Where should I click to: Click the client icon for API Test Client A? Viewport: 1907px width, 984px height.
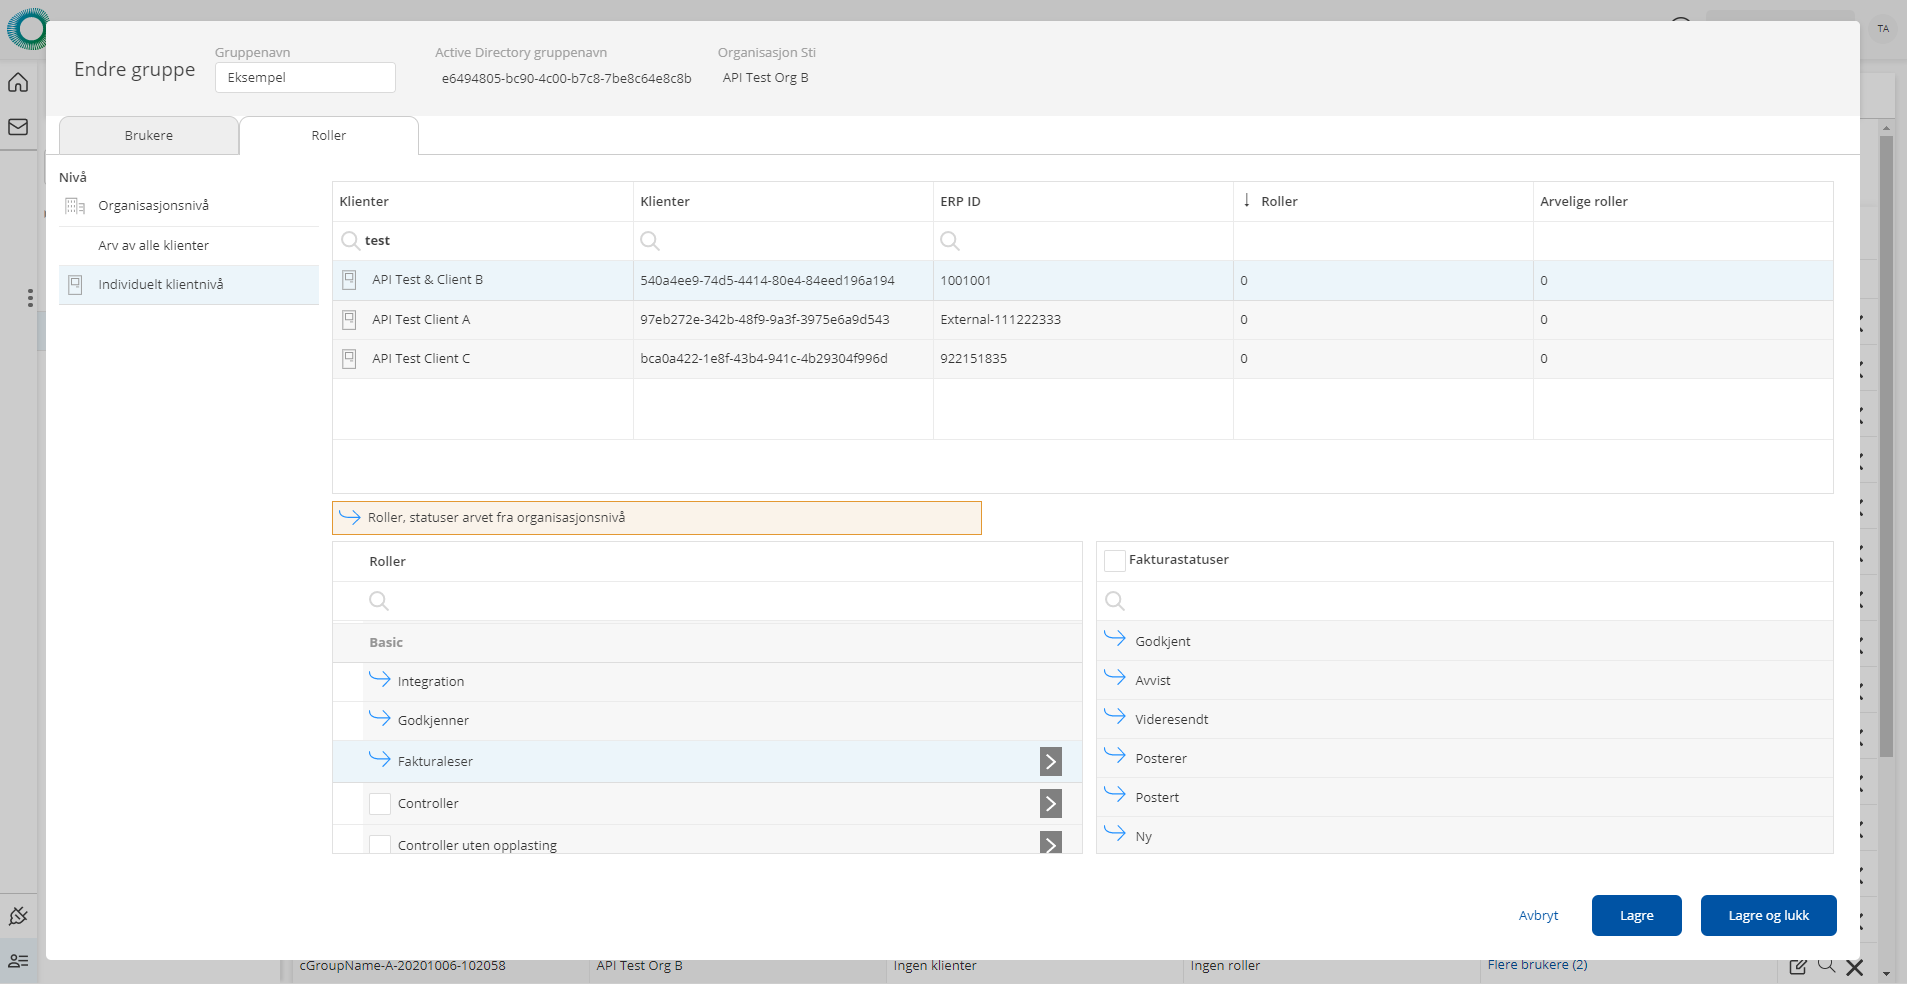pyautogui.click(x=349, y=320)
